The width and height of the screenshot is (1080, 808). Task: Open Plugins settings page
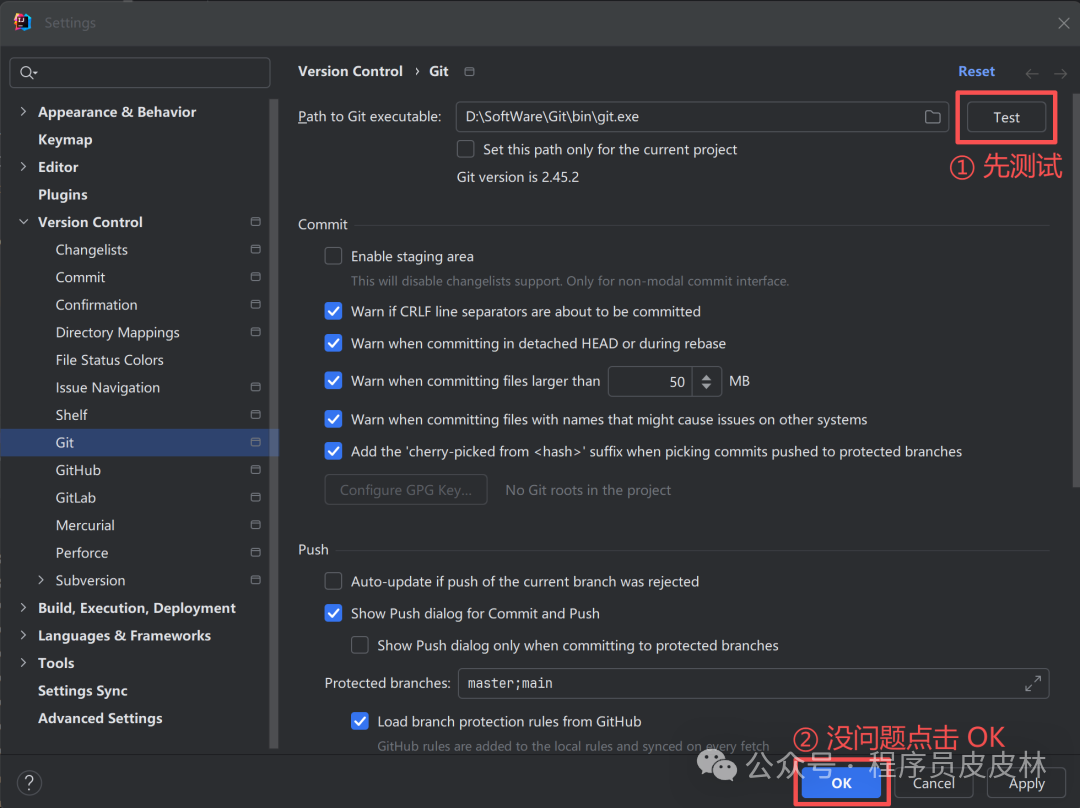pyautogui.click(x=63, y=194)
